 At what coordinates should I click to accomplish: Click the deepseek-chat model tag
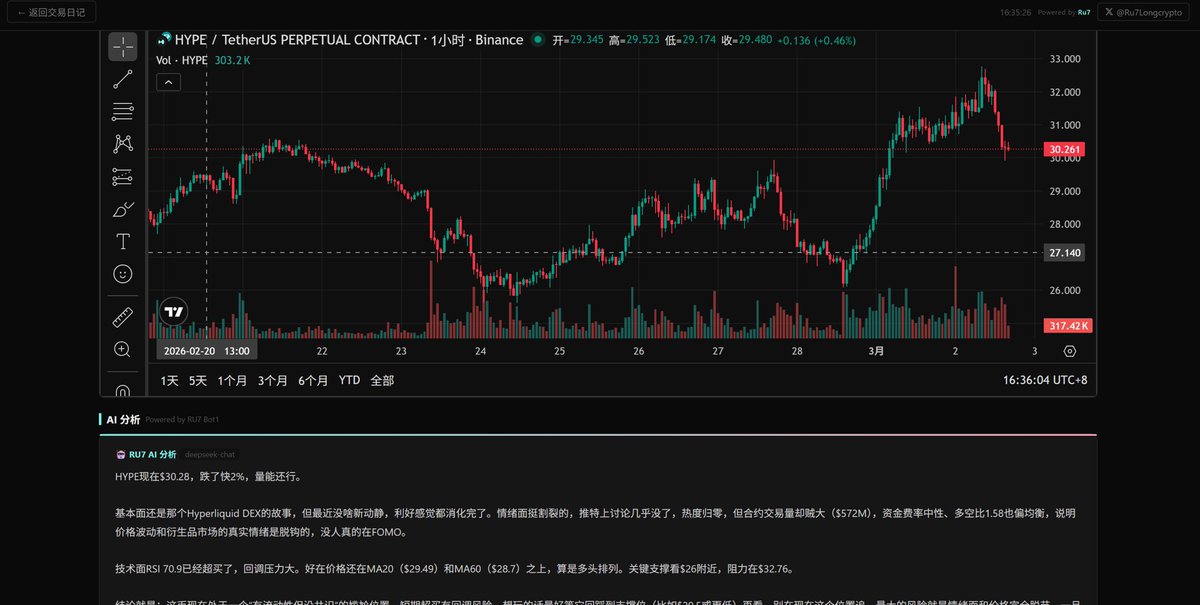click(209, 454)
